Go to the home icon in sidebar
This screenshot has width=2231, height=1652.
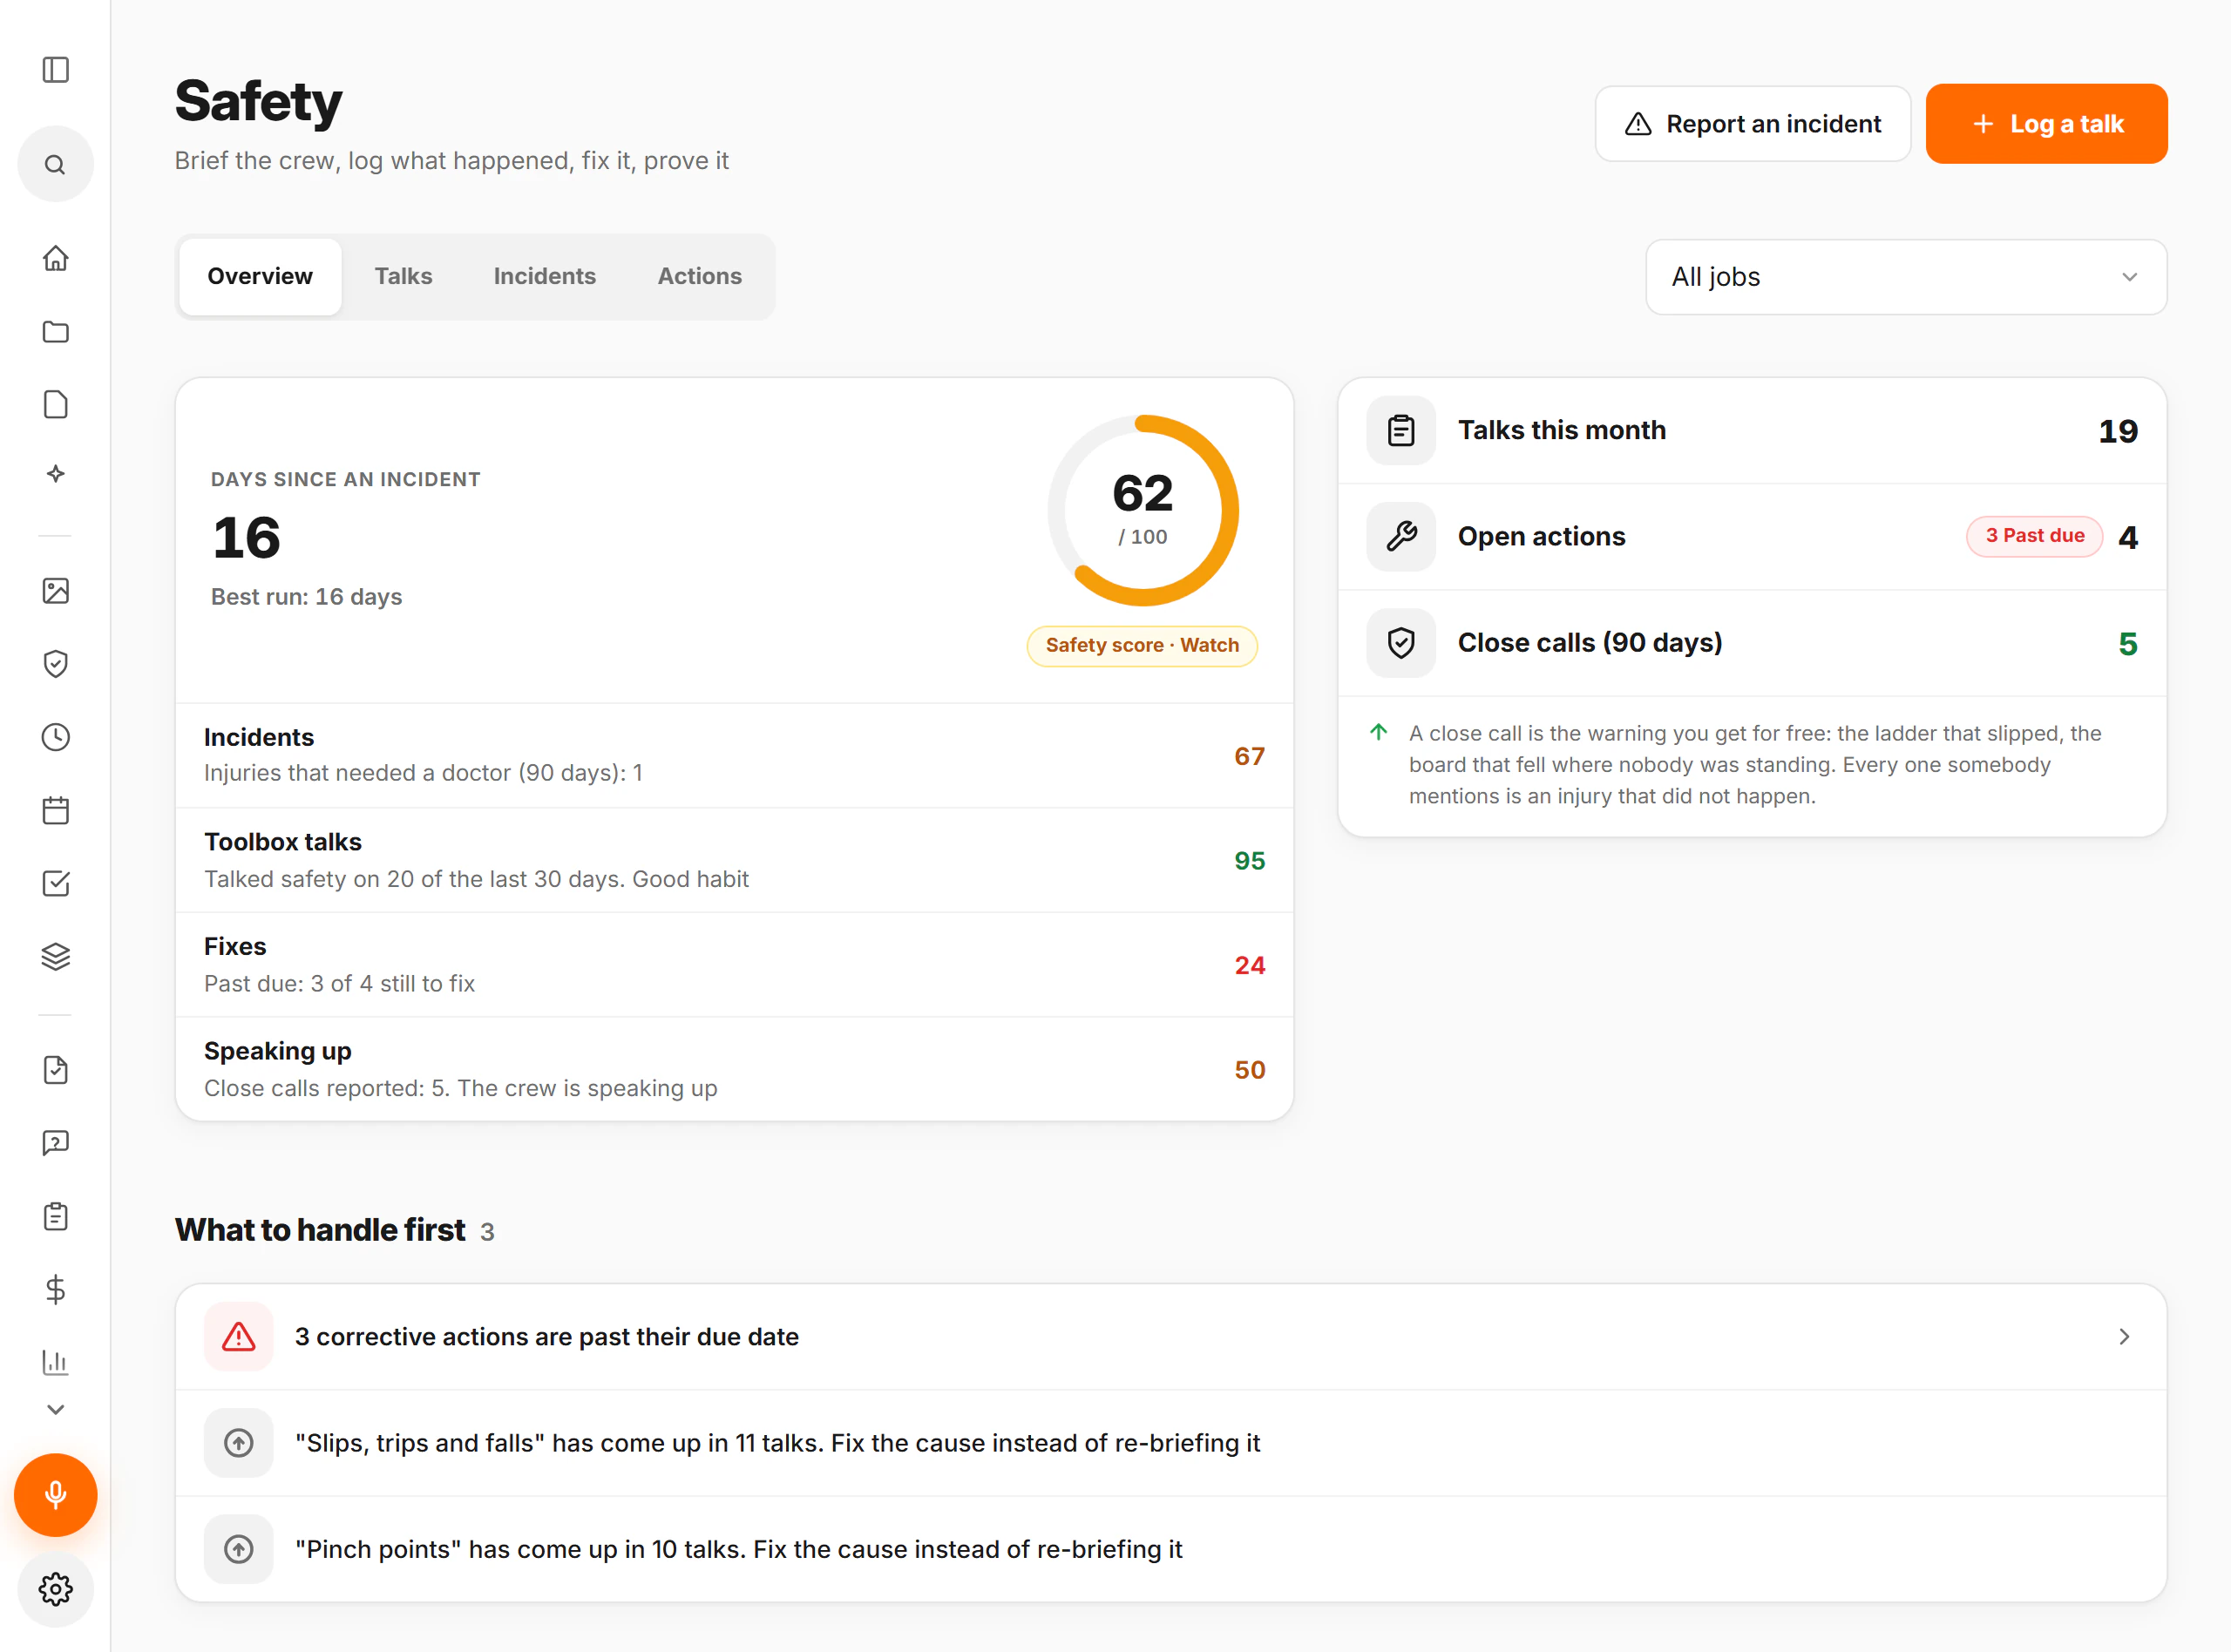coord(56,258)
